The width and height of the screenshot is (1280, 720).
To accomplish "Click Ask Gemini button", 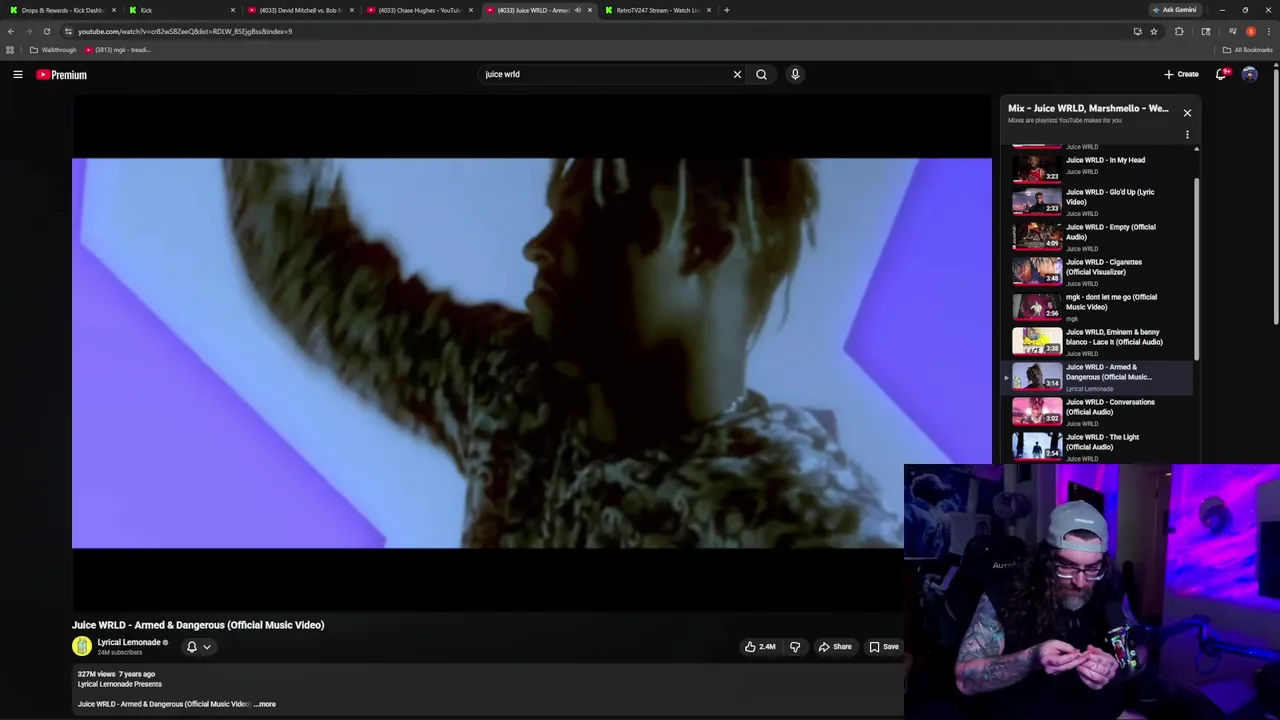I will tap(1175, 10).
